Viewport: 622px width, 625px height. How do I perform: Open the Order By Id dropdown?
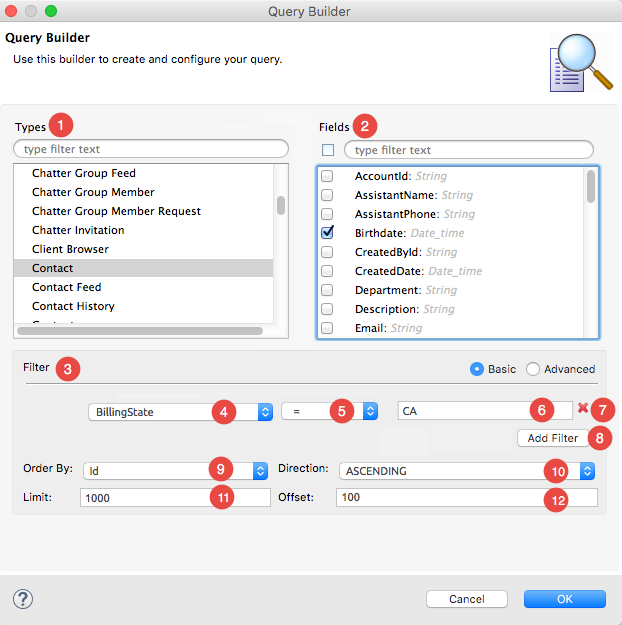point(175,471)
